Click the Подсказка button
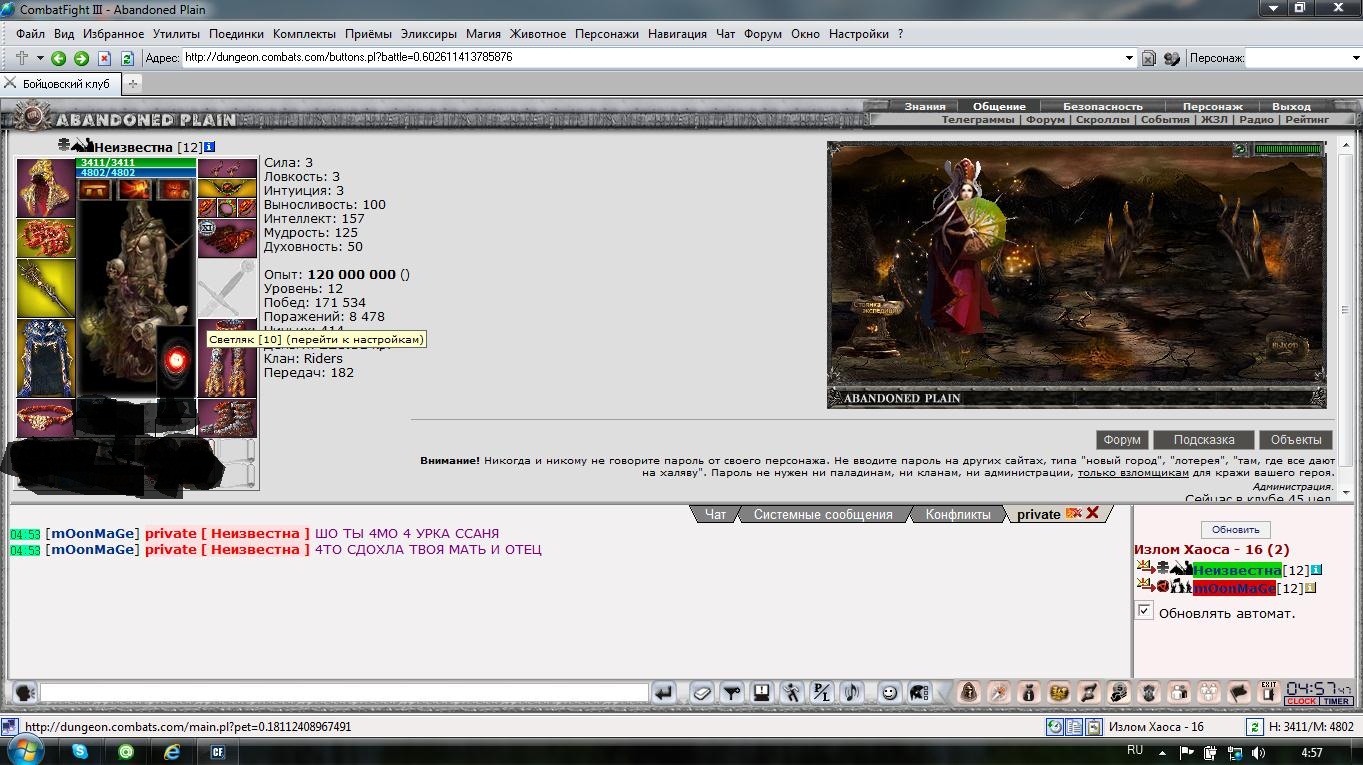This screenshot has height=765, width=1363. point(1204,439)
